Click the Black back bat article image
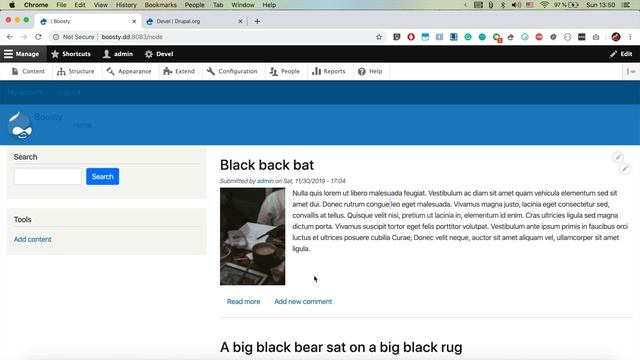The image size is (640, 360). tap(253, 236)
